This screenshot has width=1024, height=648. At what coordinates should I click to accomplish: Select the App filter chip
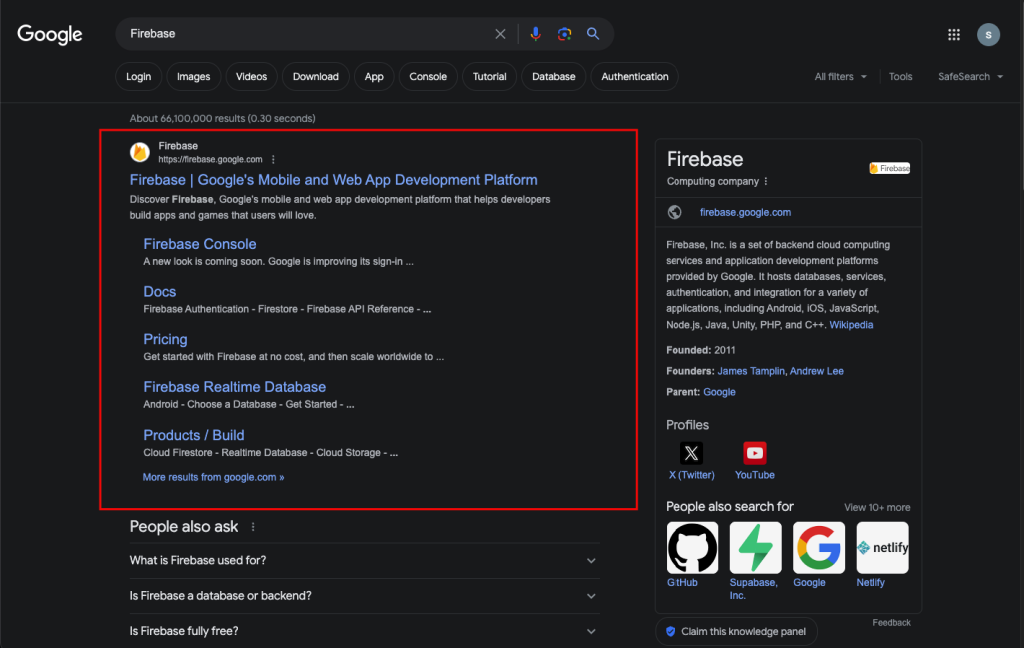(374, 76)
